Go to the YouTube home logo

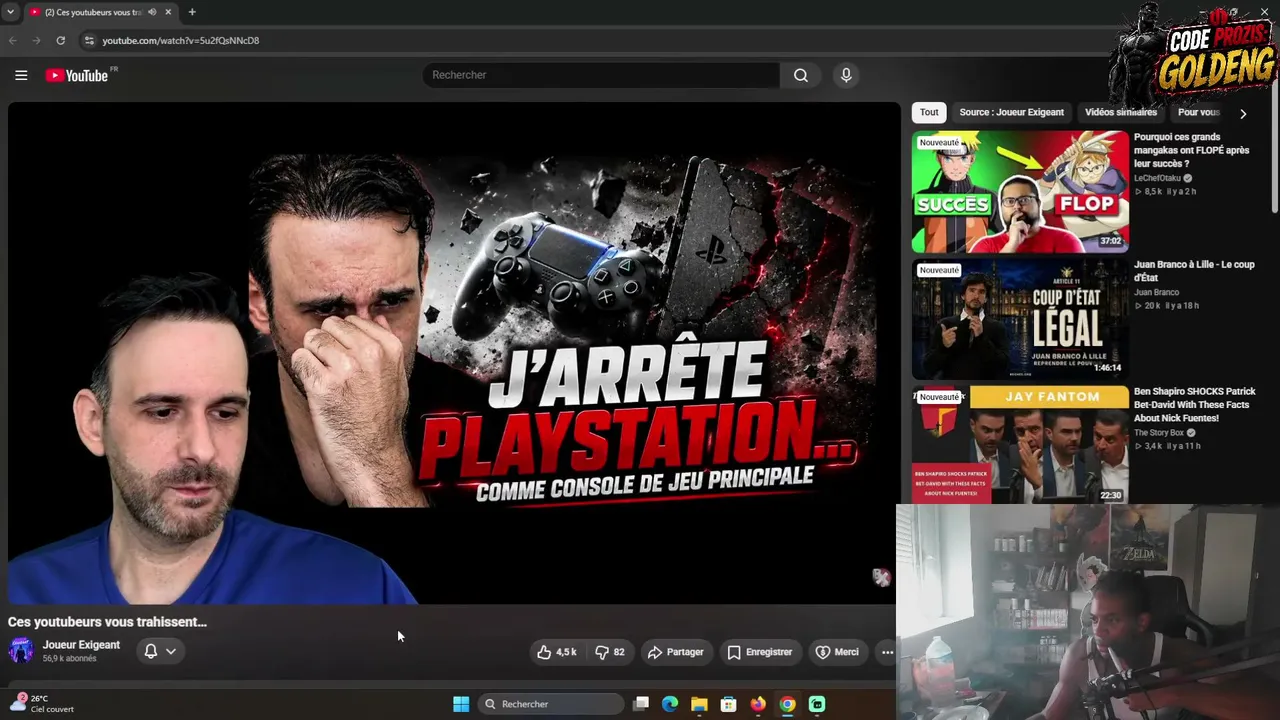77,75
